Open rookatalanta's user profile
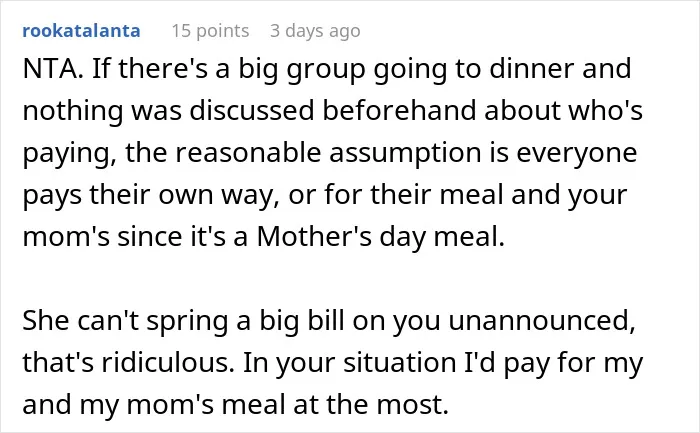The image size is (700, 433). pos(81,31)
